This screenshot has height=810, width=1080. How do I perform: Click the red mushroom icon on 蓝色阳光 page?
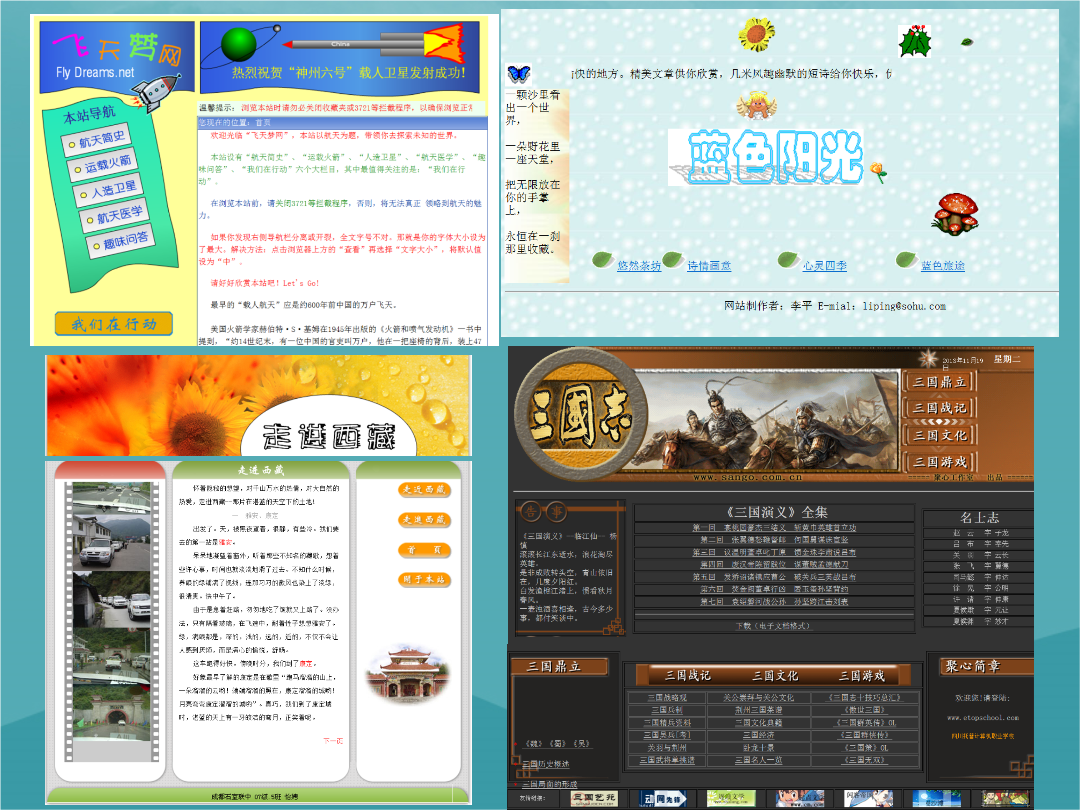955,214
